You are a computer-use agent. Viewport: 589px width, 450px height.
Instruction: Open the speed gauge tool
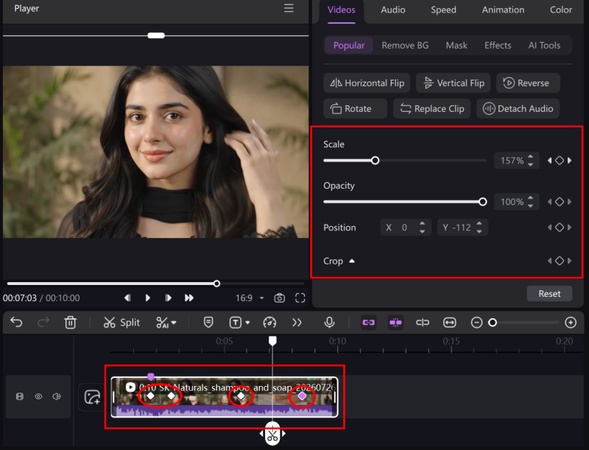point(270,323)
